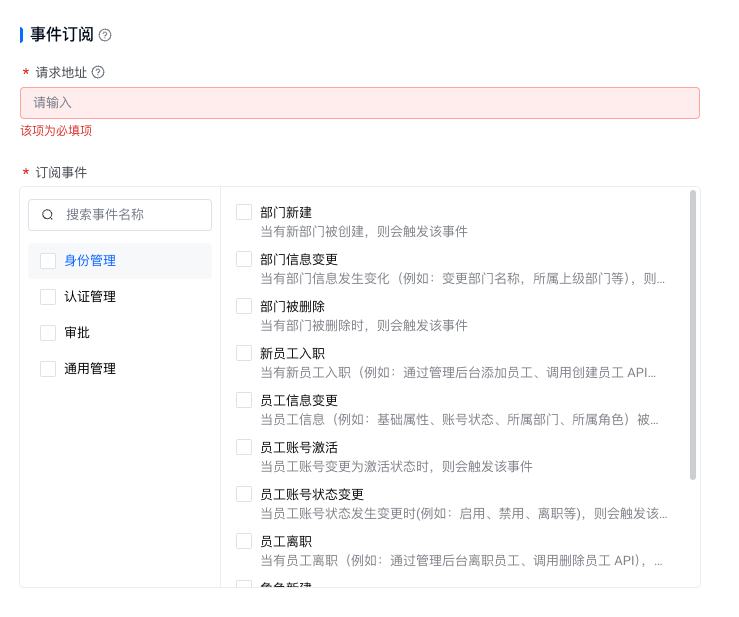This screenshot has width=739, height=617.
Task: Click the search magnifier icon
Action: pos(47,215)
